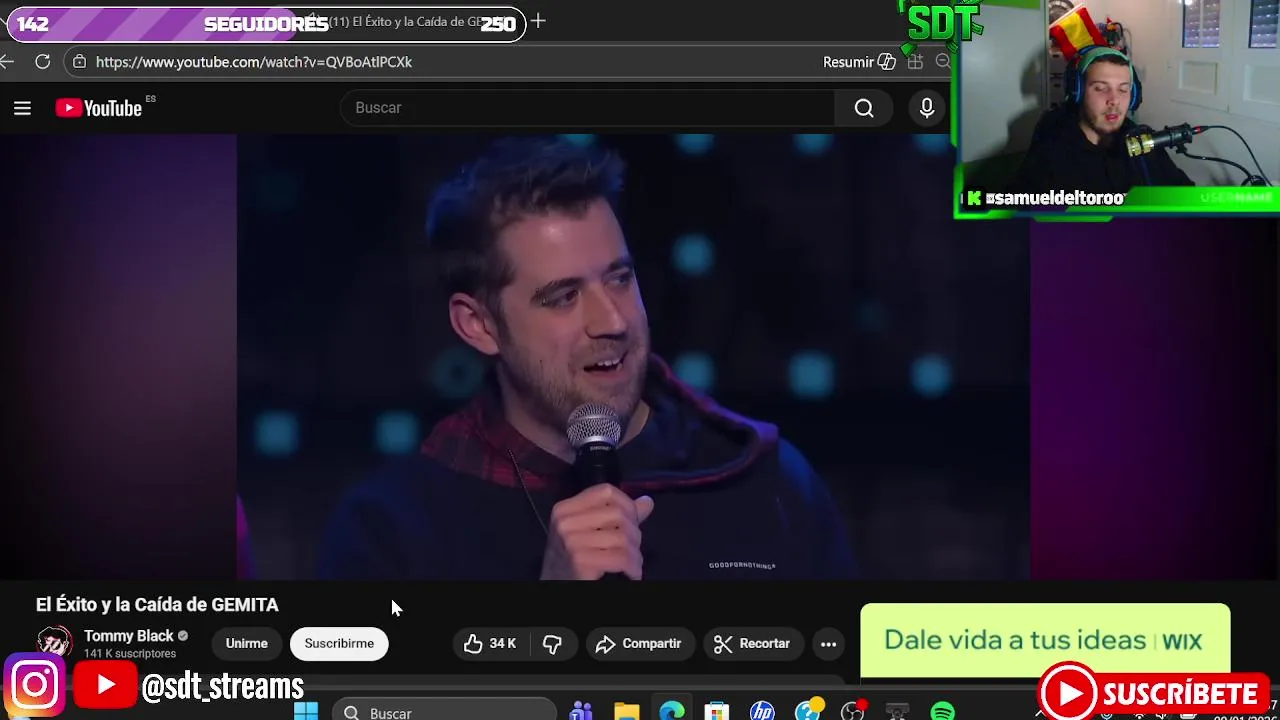This screenshot has width=1280, height=720.
Task: Click Resumir Copilot button in address bar
Action: tap(859, 62)
